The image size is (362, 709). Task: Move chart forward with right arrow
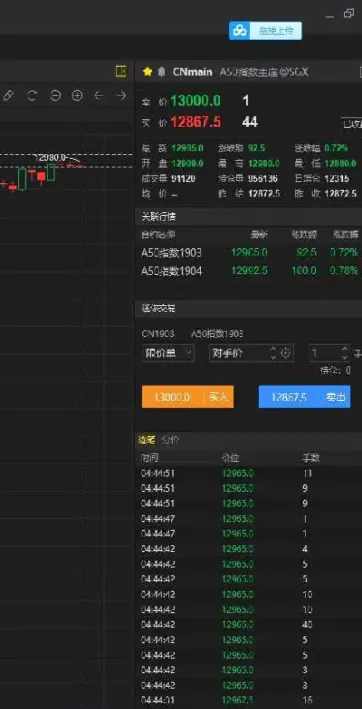tap(121, 95)
